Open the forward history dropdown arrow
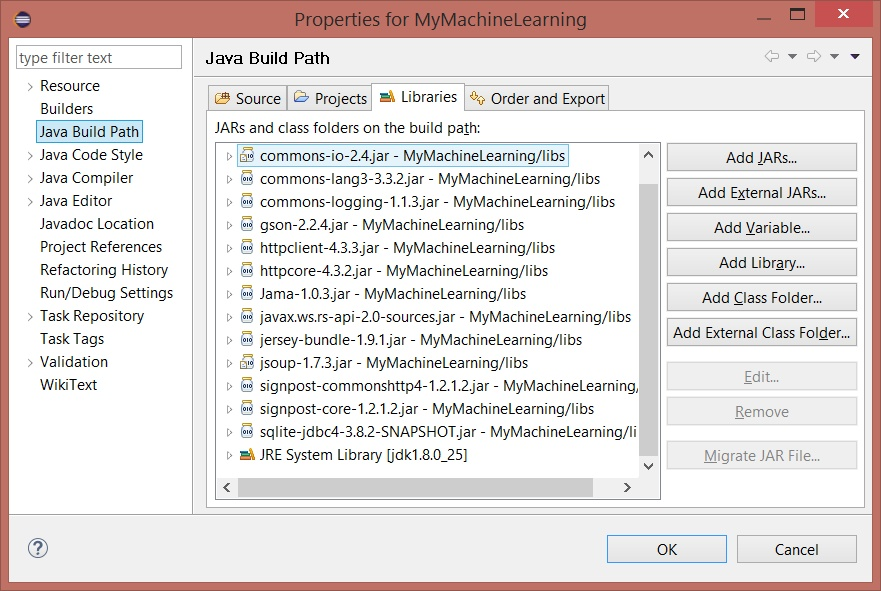Image resolution: width=881 pixels, height=591 pixels. (x=834, y=56)
